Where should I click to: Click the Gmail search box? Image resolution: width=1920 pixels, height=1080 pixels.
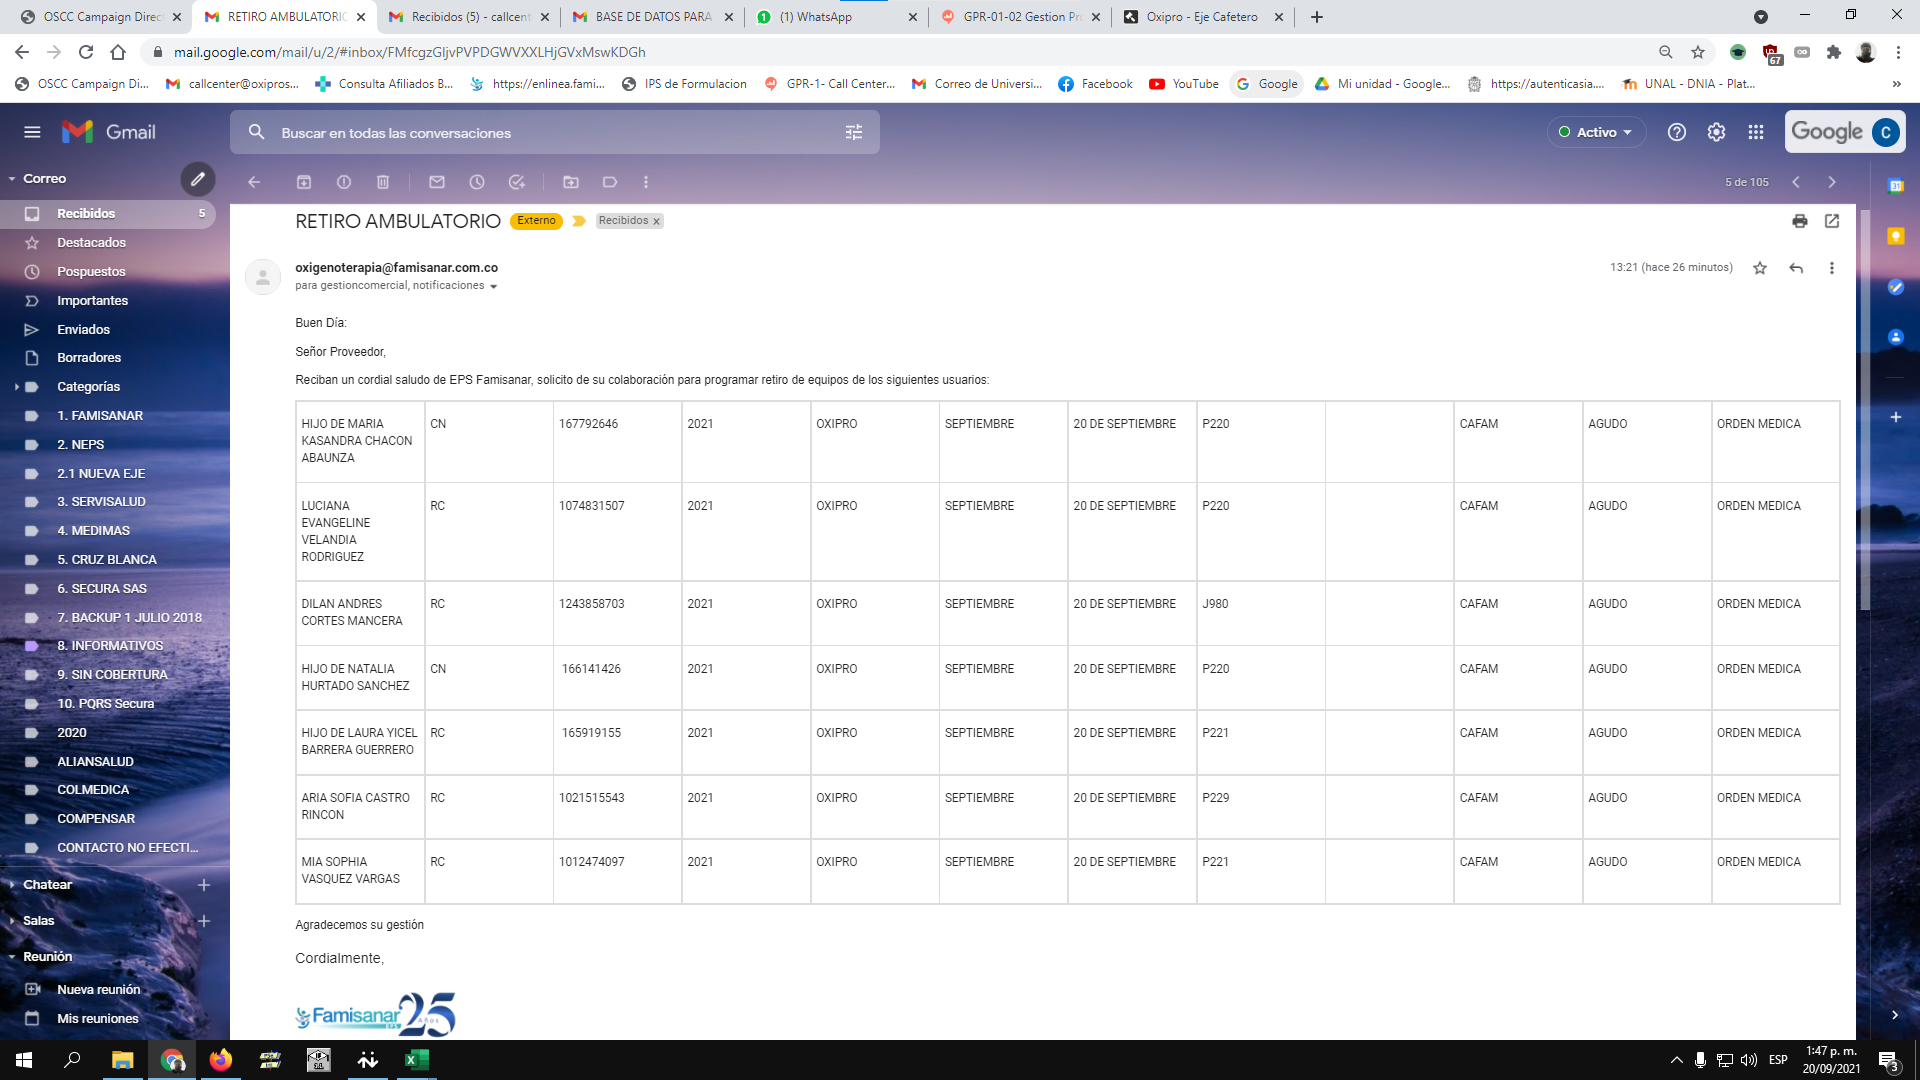coord(555,132)
